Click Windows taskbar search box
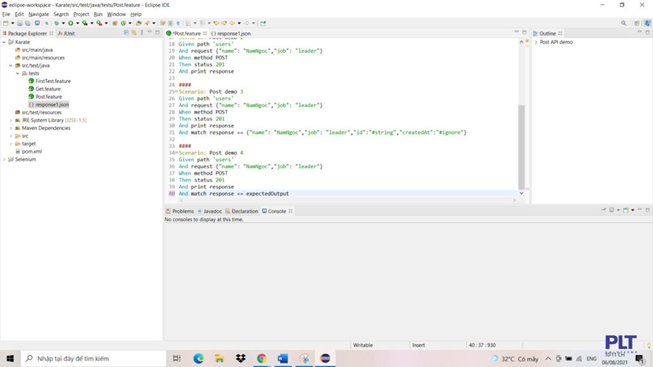 [94, 358]
